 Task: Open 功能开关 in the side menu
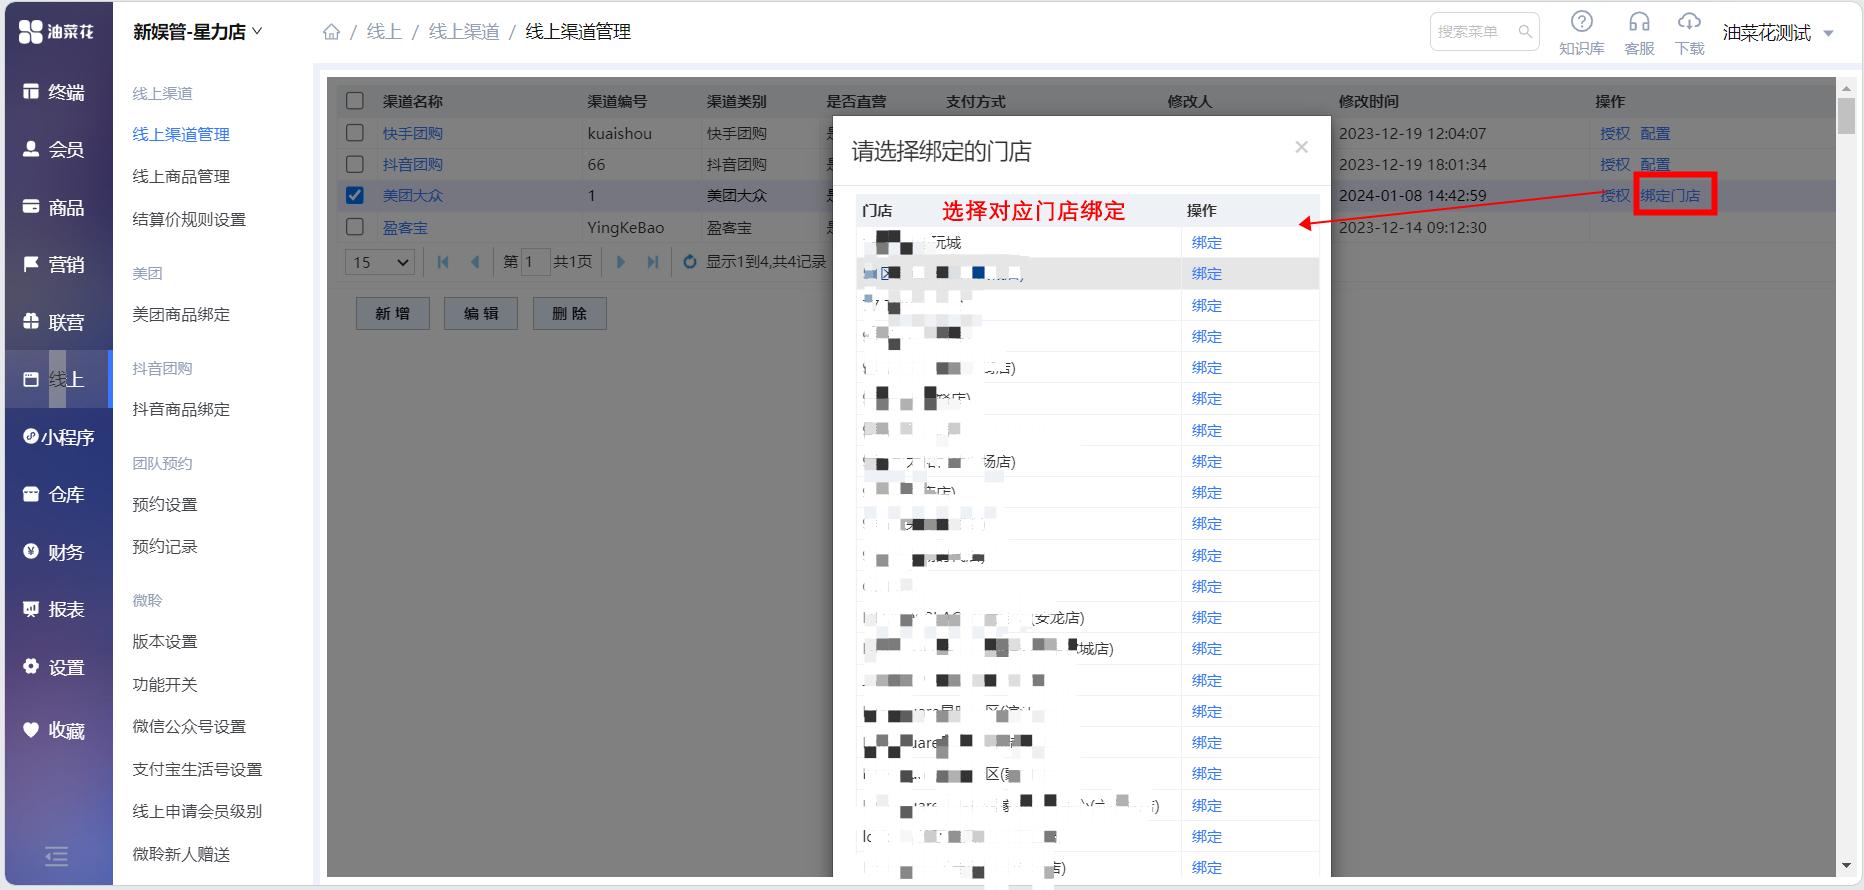pyautogui.click(x=165, y=684)
